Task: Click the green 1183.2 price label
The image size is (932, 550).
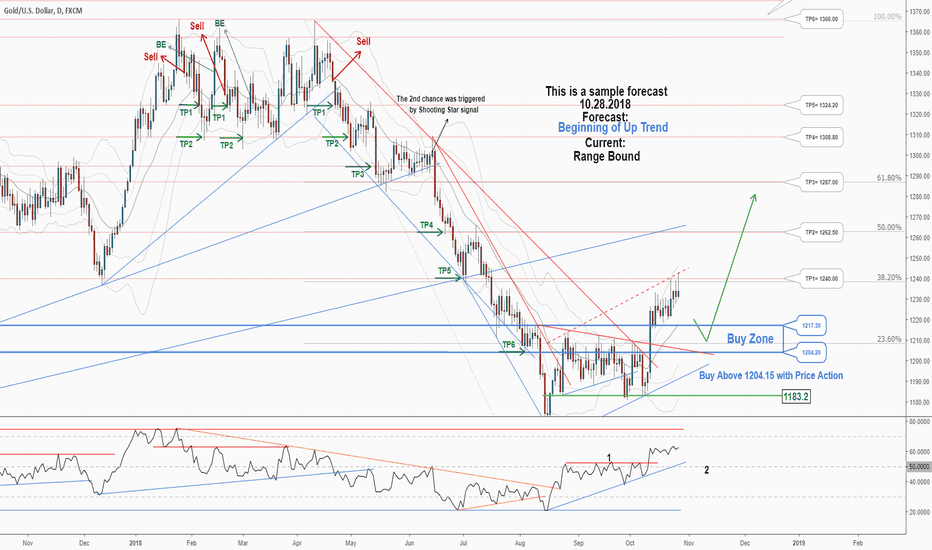Action: coord(796,396)
